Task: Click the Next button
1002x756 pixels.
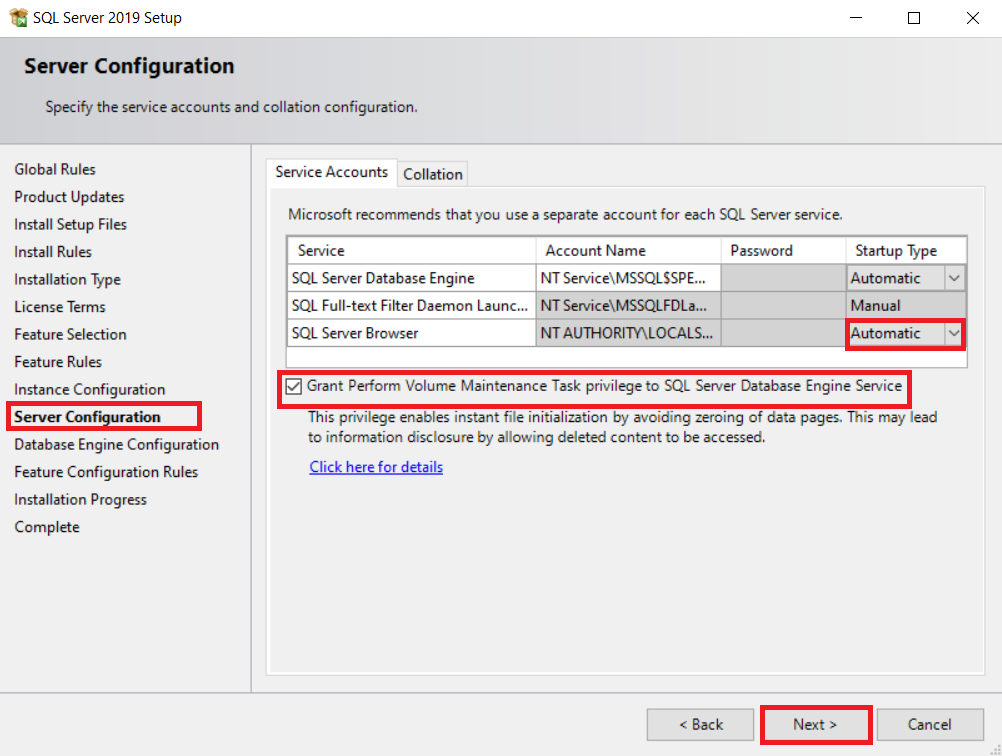Action: (815, 725)
